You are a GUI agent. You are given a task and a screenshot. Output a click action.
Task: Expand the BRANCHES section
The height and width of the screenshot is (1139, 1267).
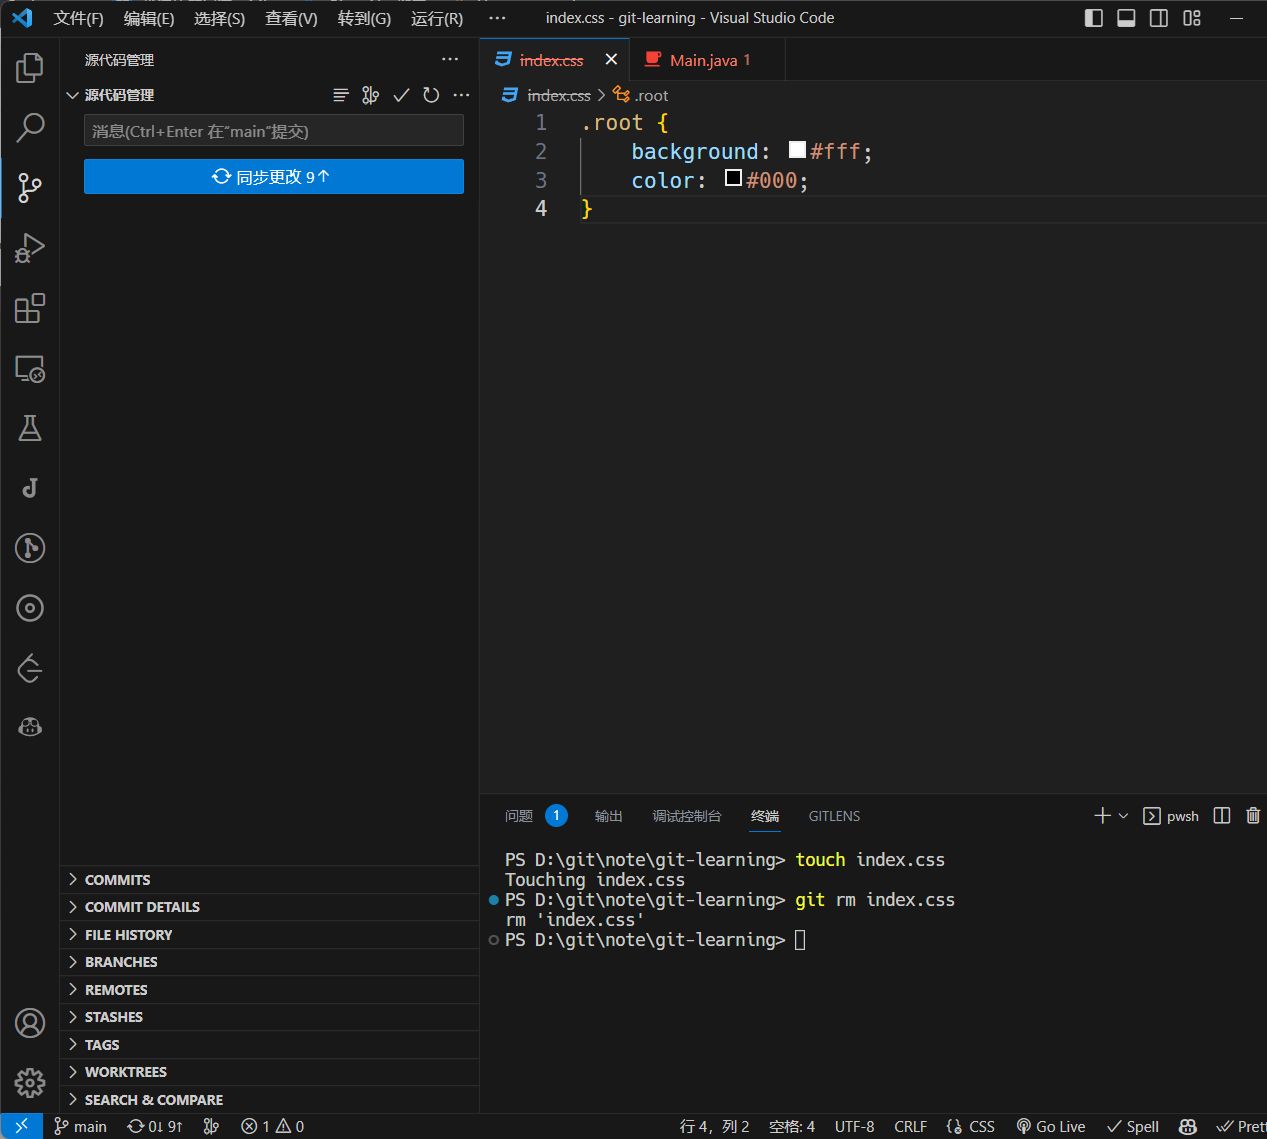click(x=121, y=962)
